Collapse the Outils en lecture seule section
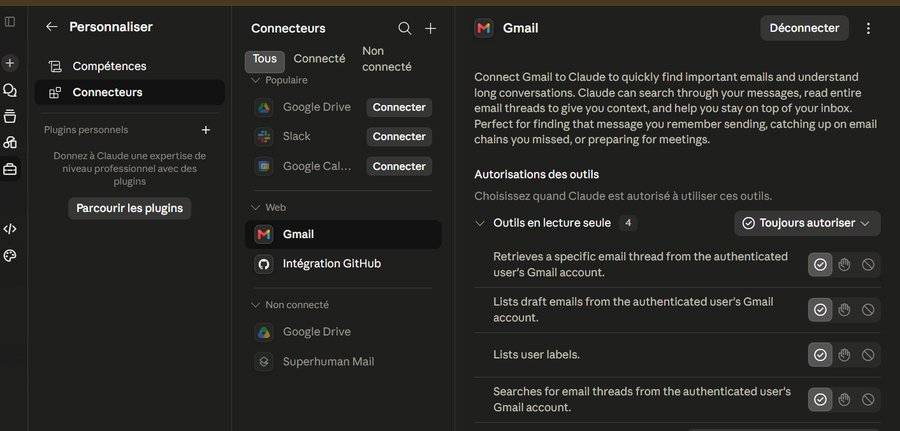The height and width of the screenshot is (431, 900). 480,223
